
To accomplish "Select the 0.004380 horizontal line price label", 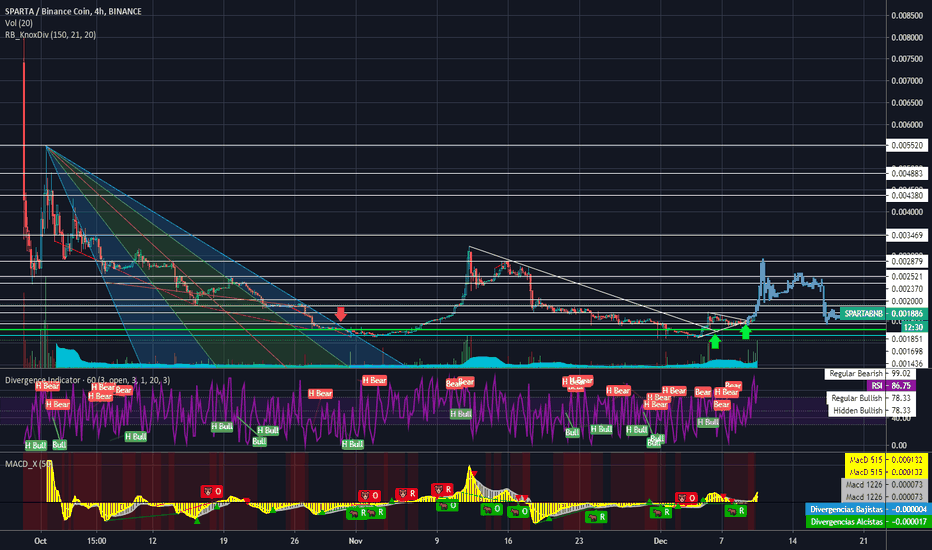I will (906, 196).
